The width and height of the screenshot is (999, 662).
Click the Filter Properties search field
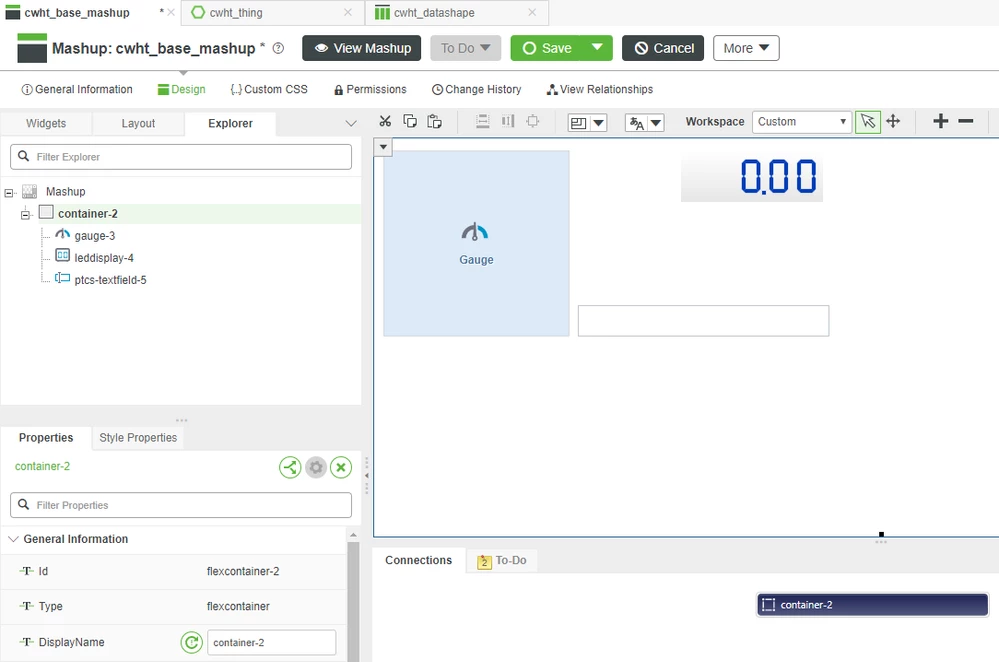coord(181,505)
